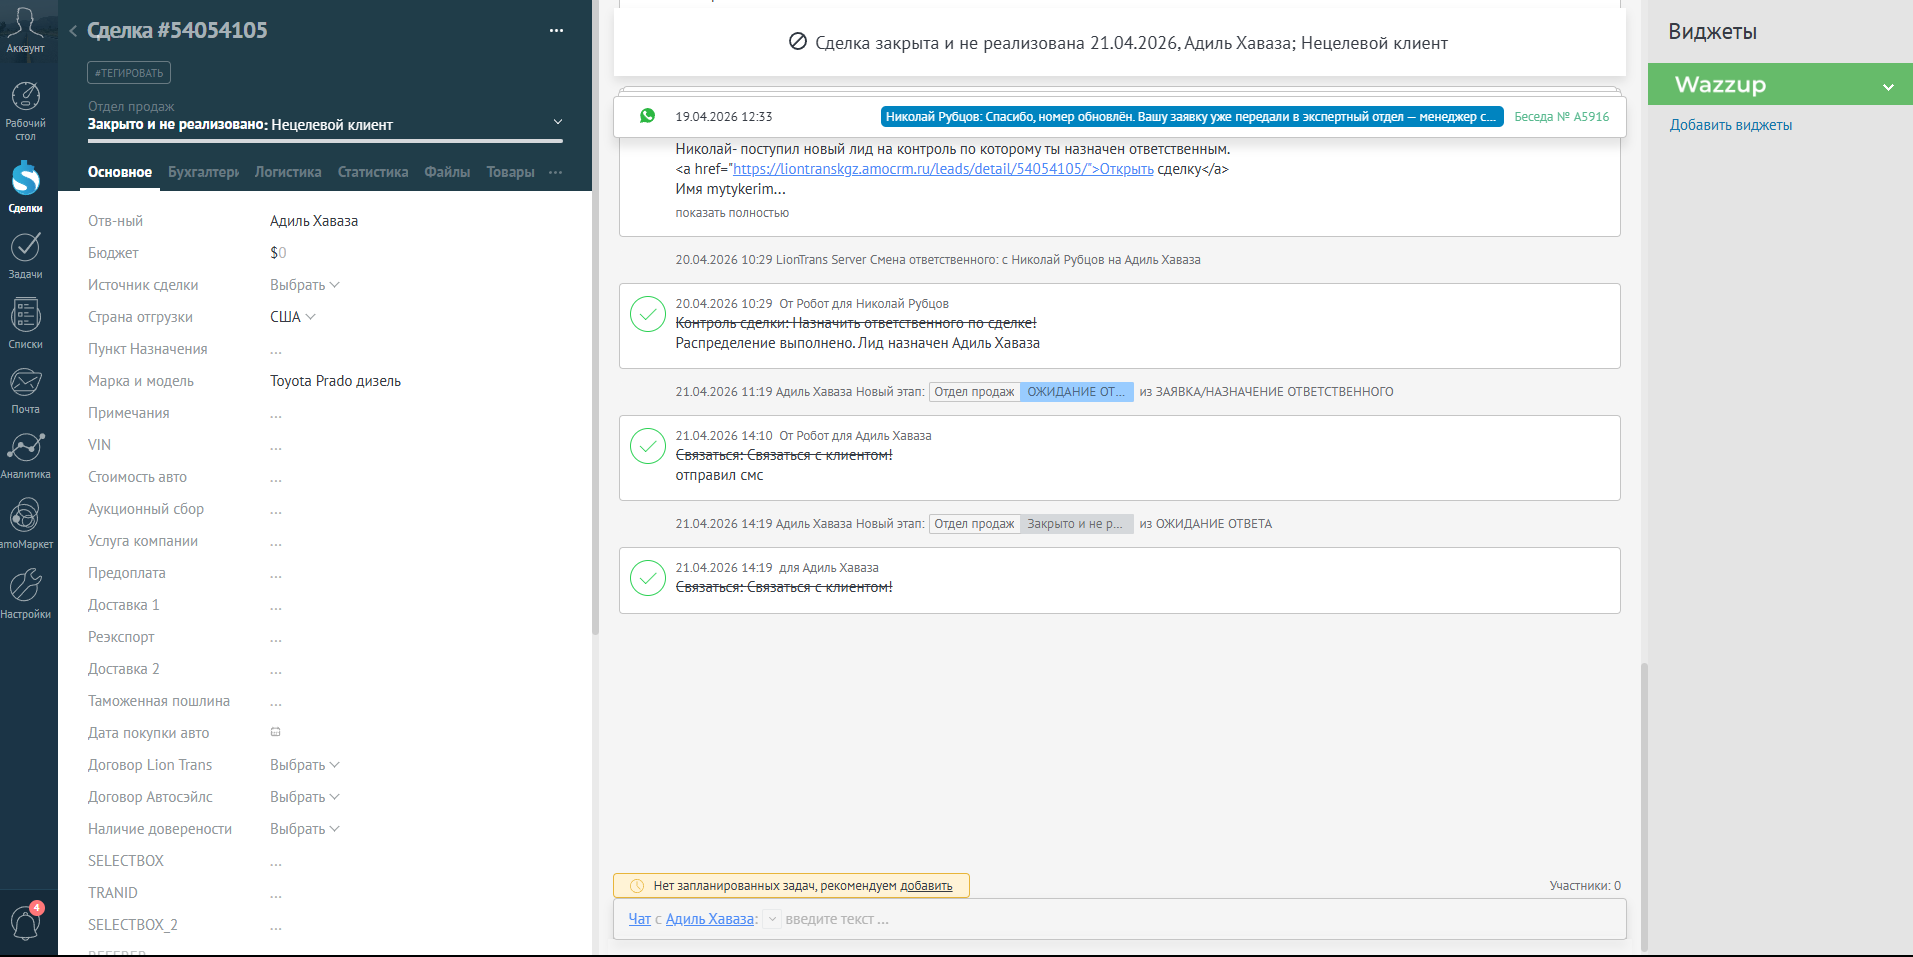Screen dimensions: 1913x957
Task: Click the green checkmark of Контроль сделки task
Action: (648, 314)
